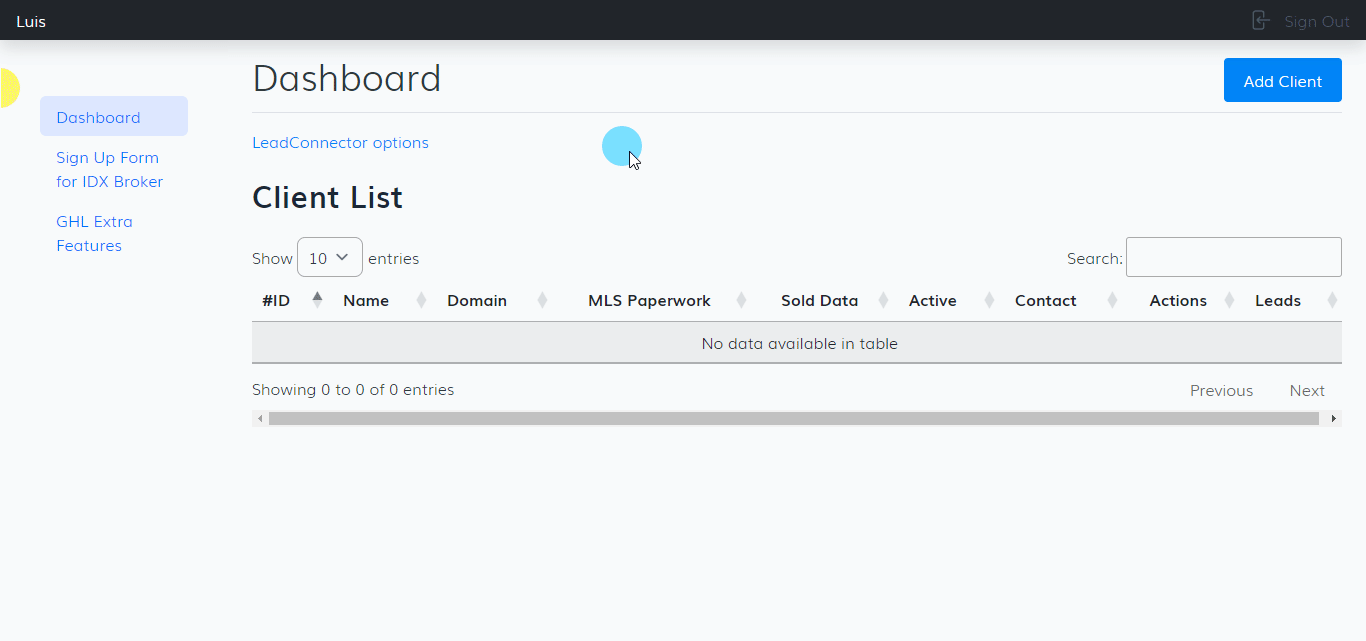The height and width of the screenshot is (641, 1366).
Task: Click the Sign Out door icon
Action: pos(1260,20)
